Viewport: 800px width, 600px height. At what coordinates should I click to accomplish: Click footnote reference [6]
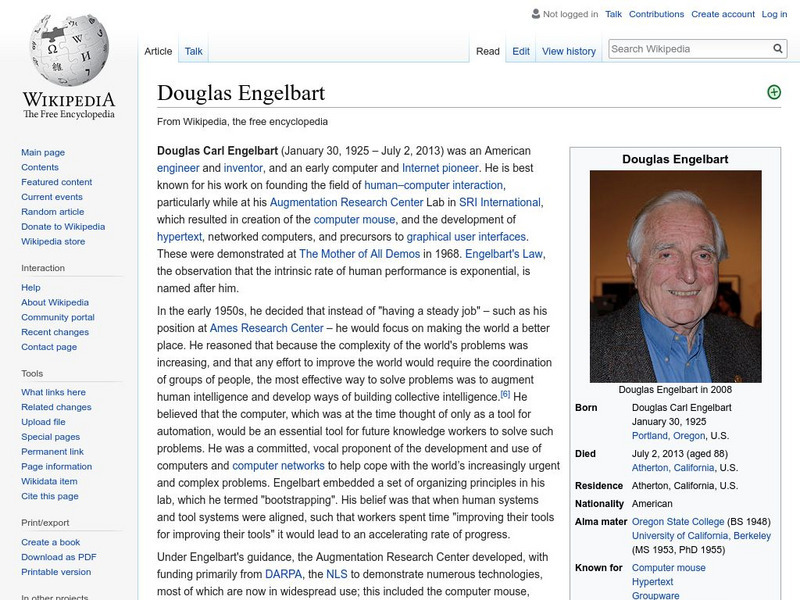coord(505,394)
